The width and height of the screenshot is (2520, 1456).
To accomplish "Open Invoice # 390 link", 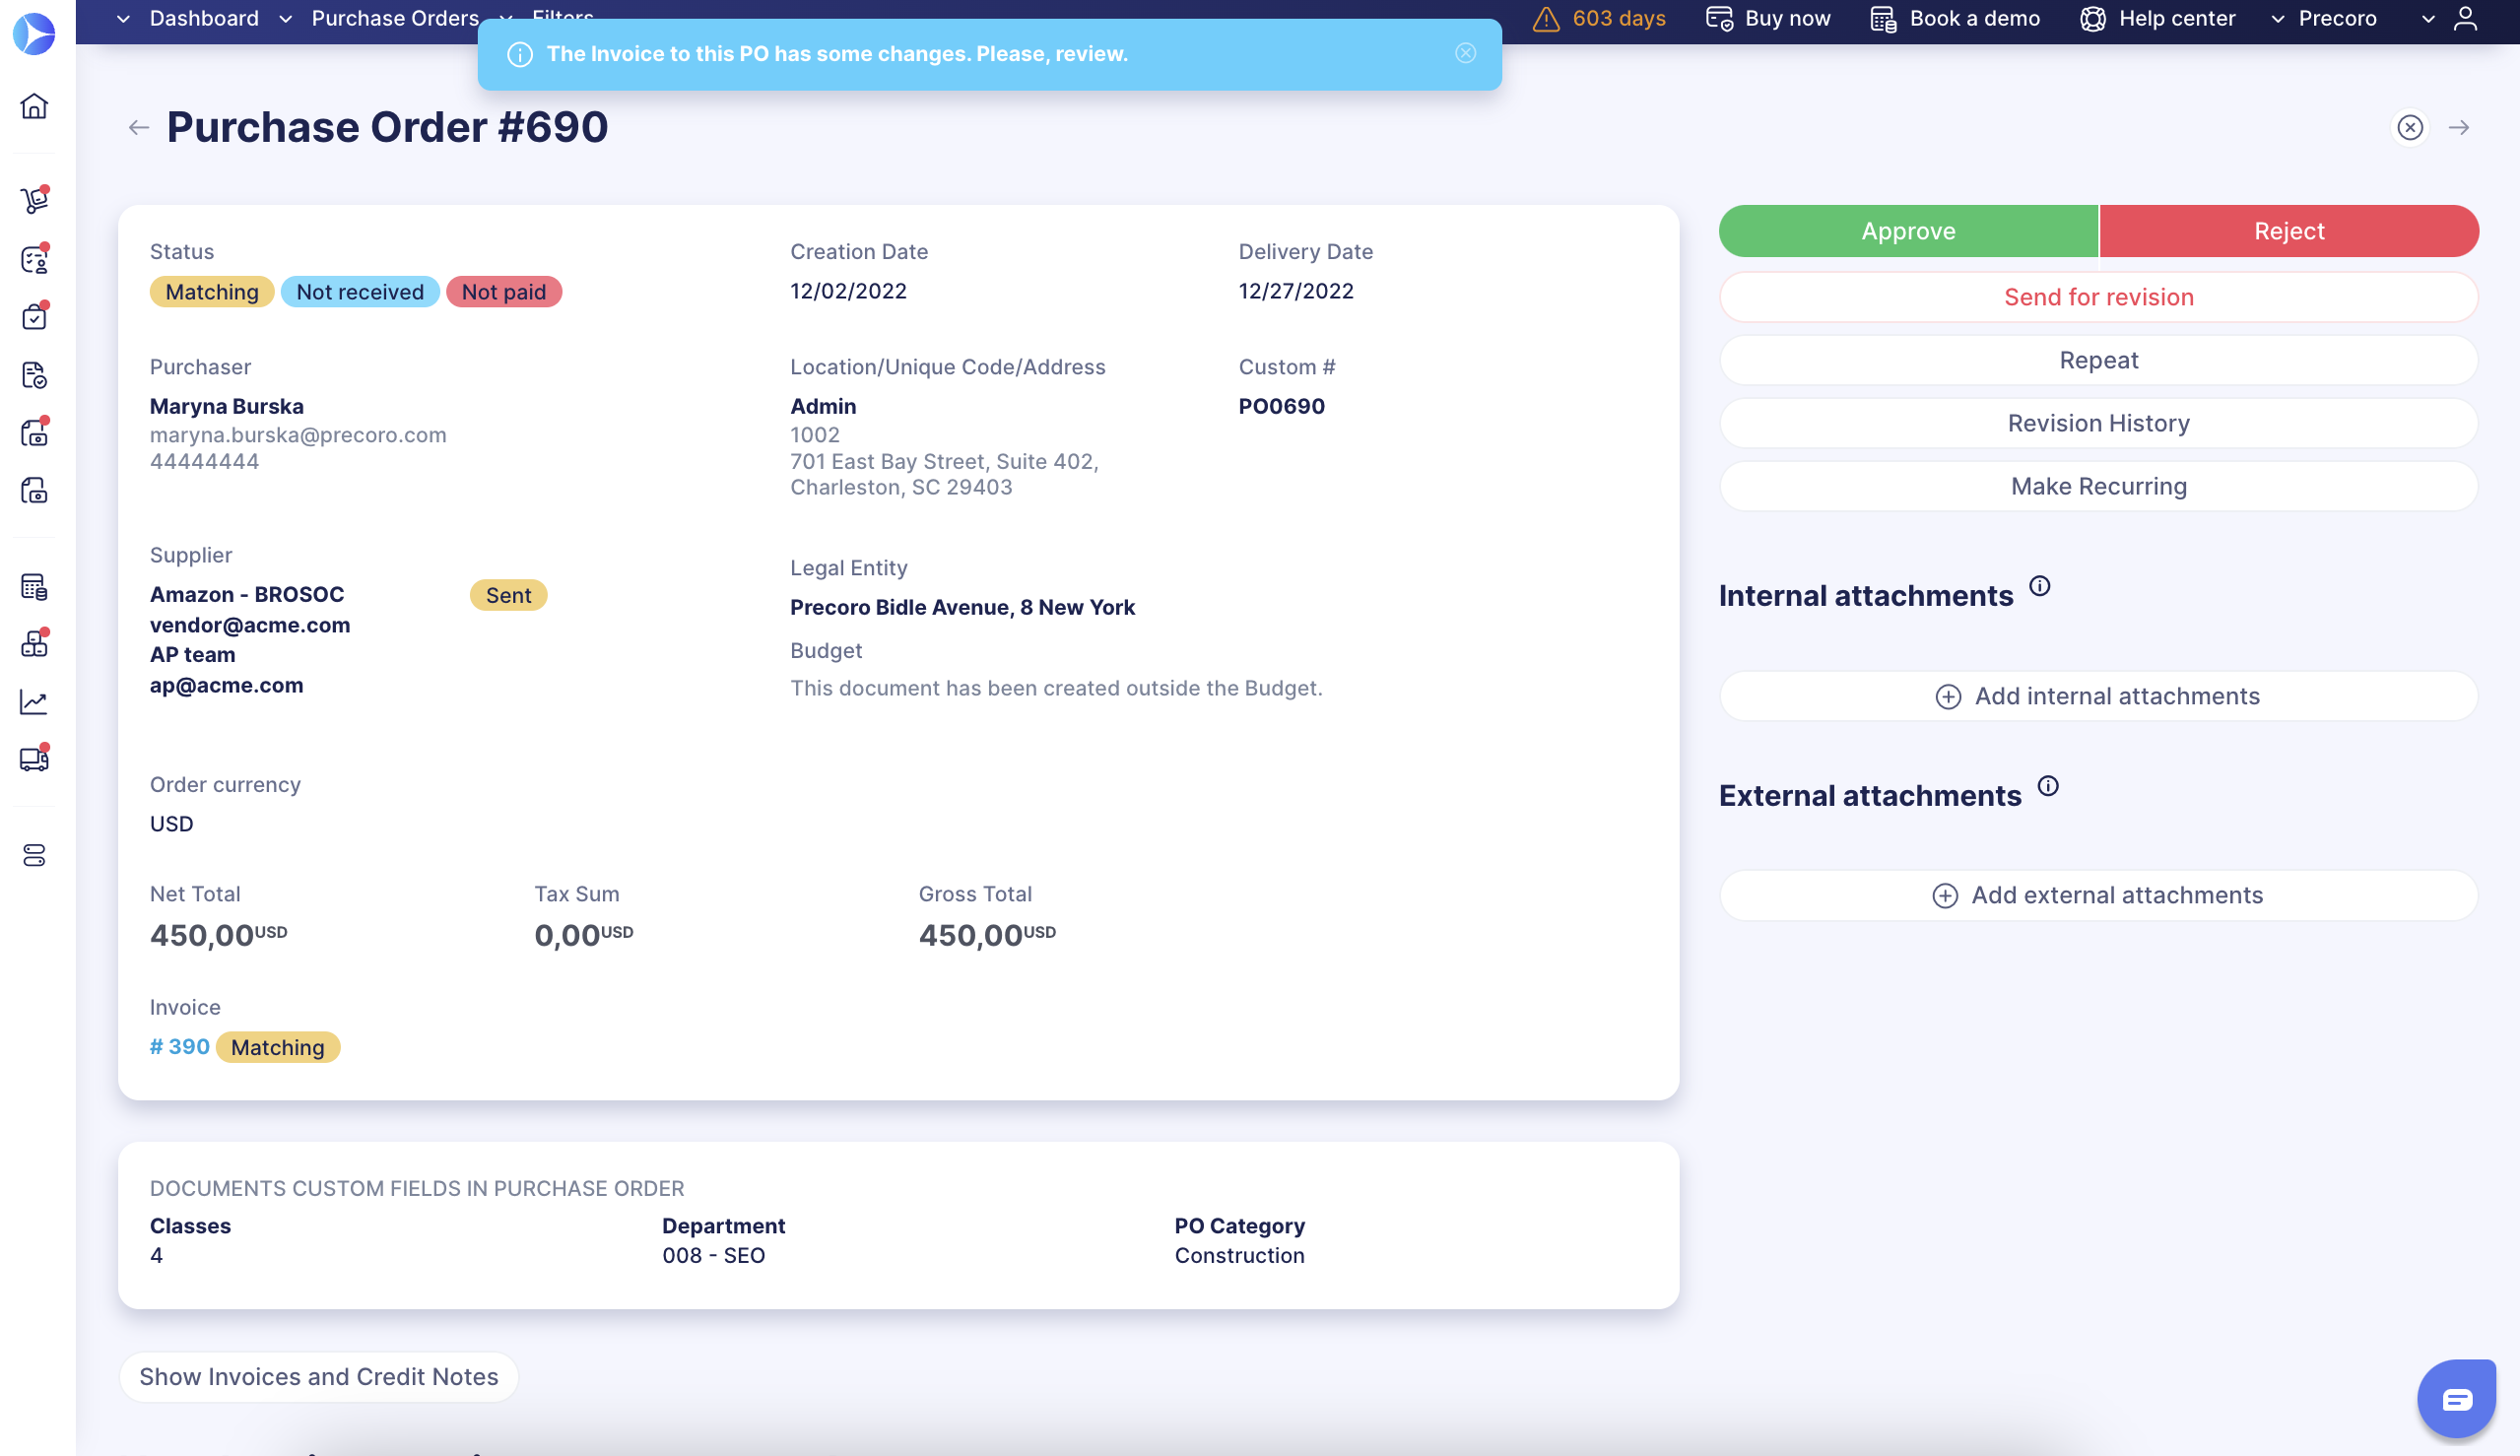I will pyautogui.click(x=179, y=1046).
